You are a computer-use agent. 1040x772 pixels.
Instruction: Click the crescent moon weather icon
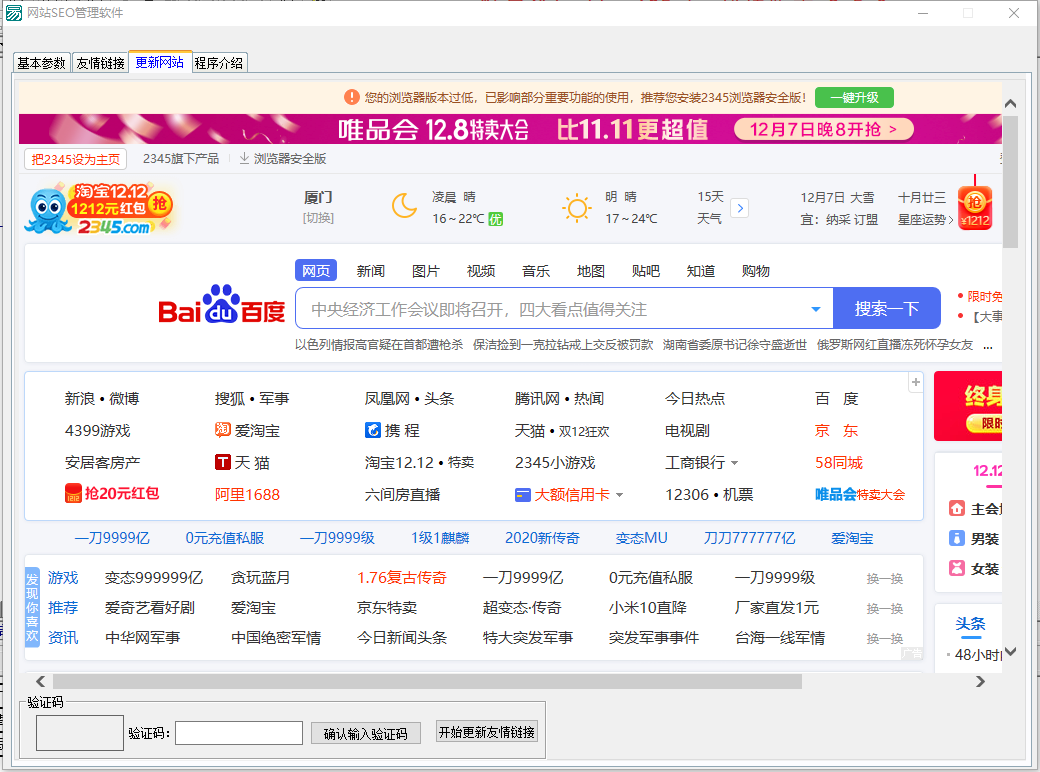(x=405, y=206)
